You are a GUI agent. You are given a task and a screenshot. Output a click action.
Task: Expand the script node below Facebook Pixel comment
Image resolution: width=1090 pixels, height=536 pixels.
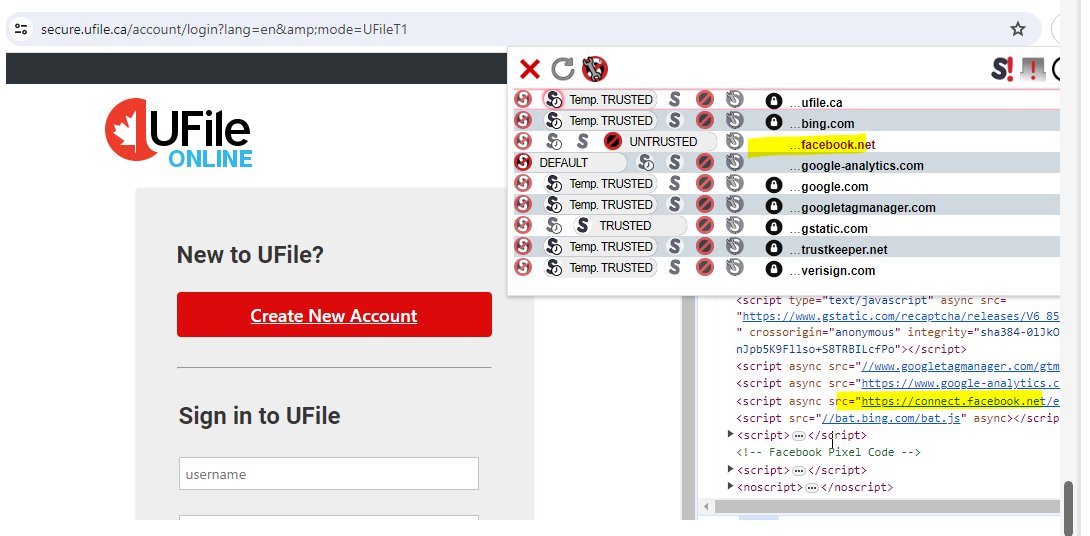731,469
